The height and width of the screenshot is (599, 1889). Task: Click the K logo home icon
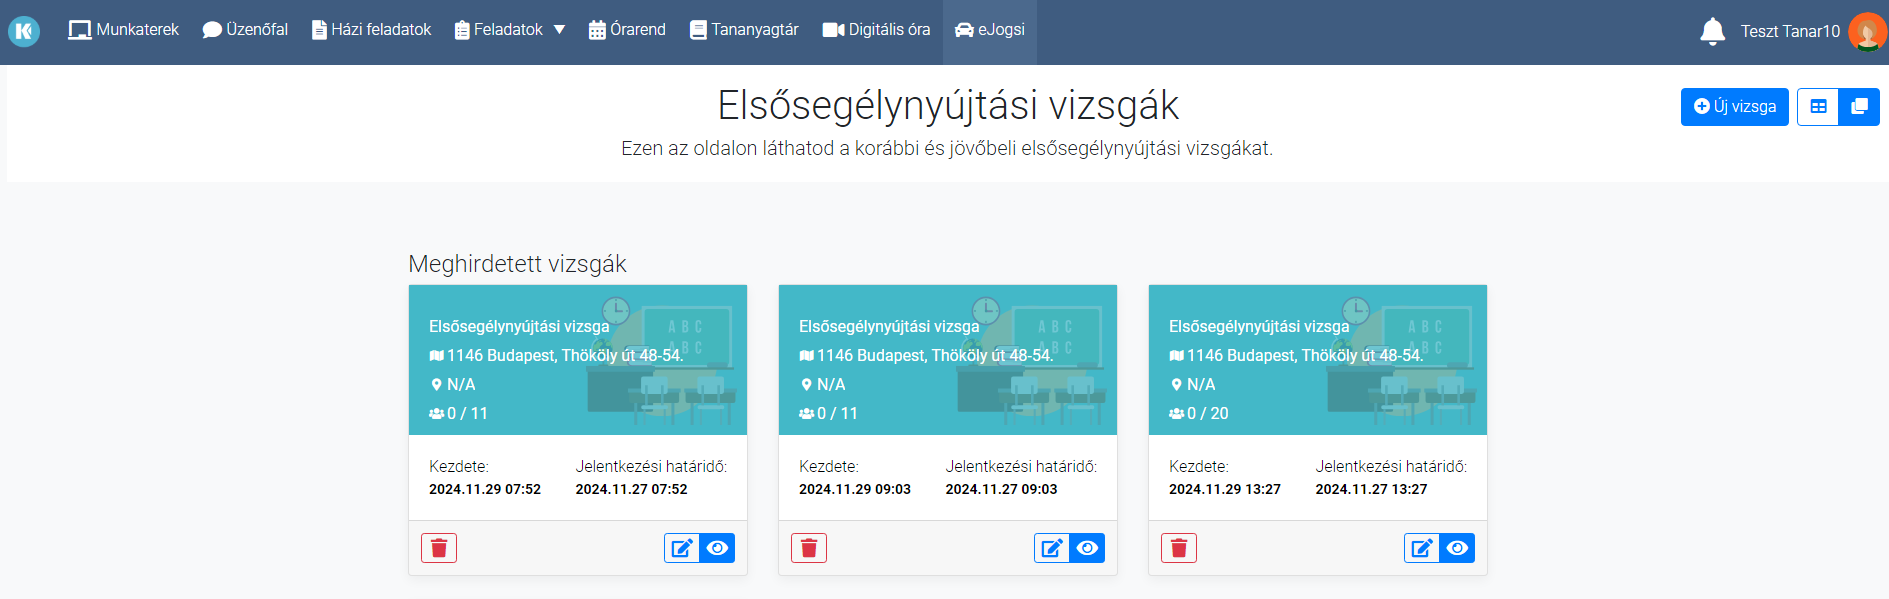click(24, 32)
